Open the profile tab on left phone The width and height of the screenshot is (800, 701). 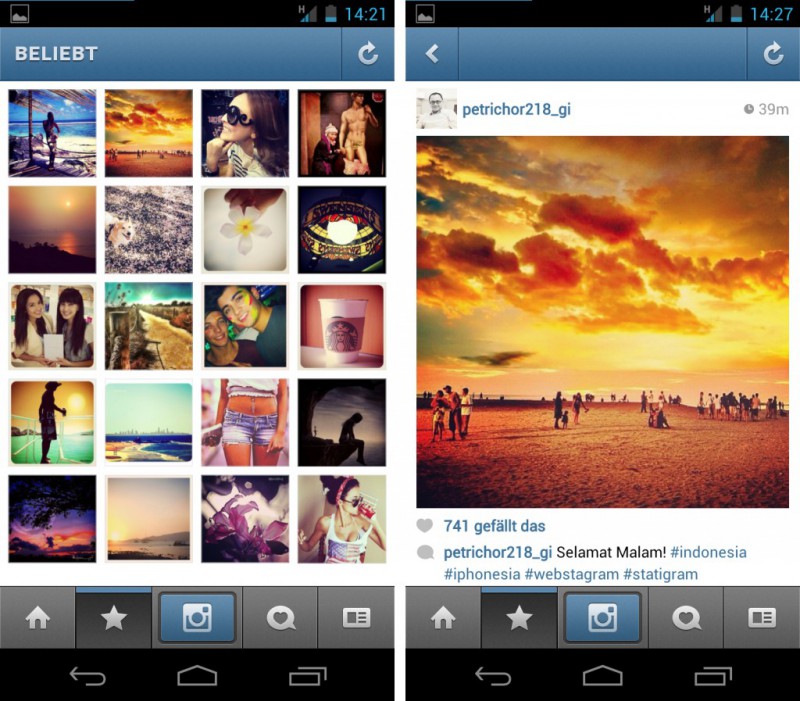pos(356,618)
